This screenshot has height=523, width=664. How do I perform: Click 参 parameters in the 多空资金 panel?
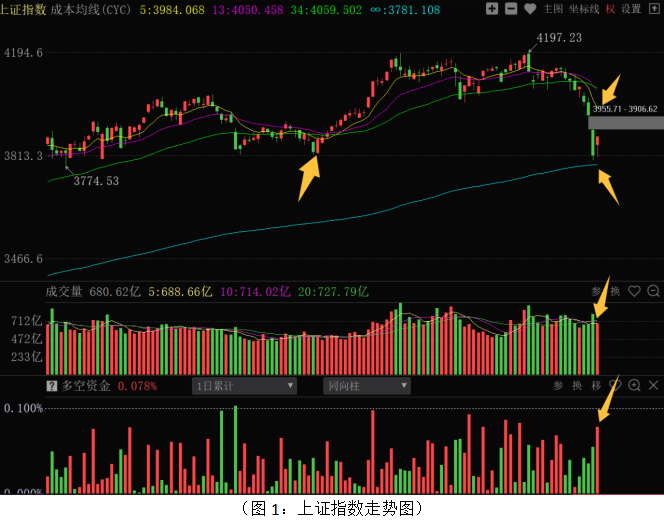[x=559, y=385]
